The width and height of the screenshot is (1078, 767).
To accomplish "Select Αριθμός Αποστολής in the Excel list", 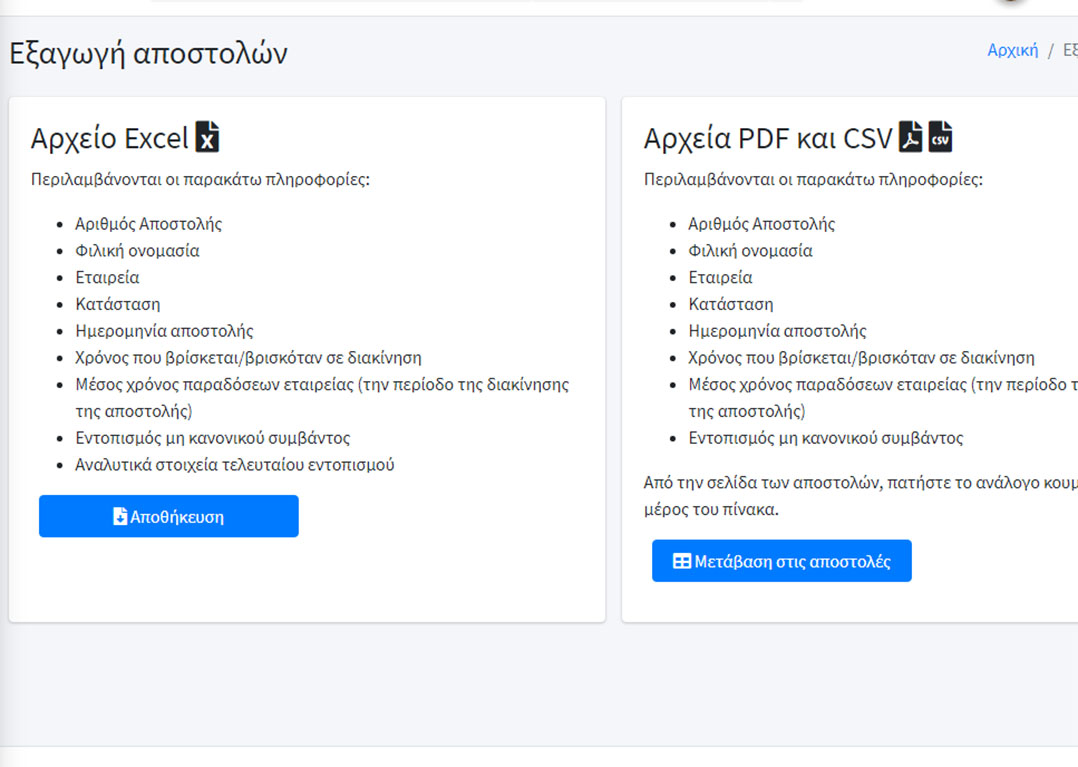I will (x=148, y=224).
